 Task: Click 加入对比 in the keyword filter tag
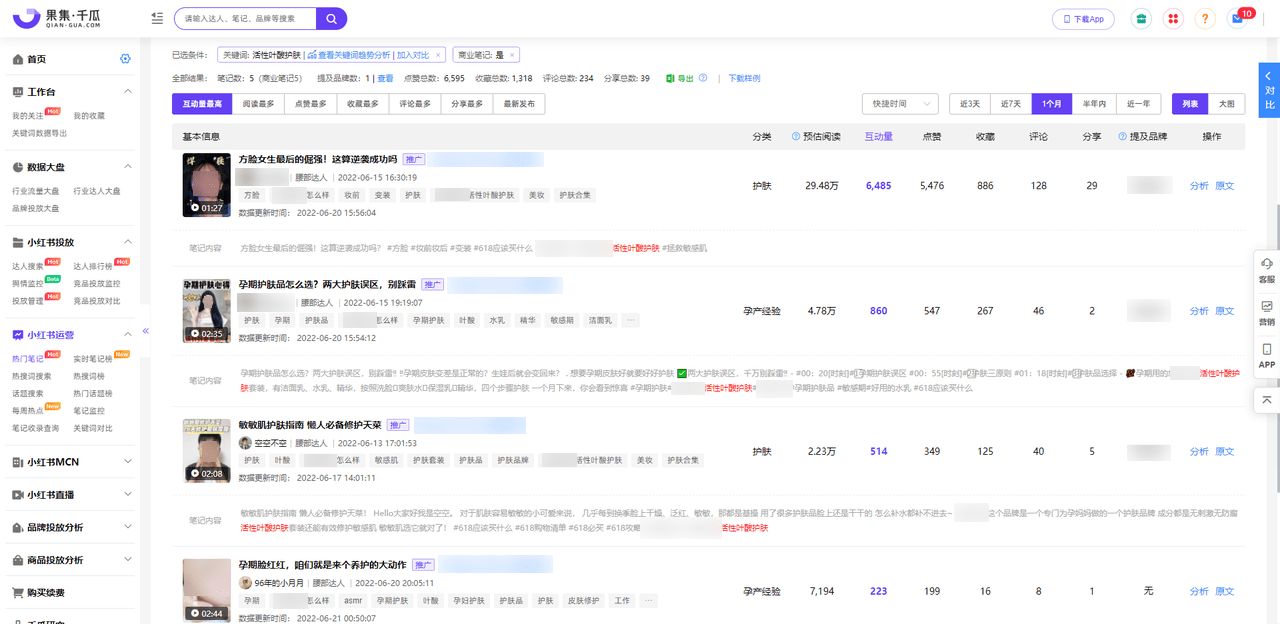pos(412,55)
